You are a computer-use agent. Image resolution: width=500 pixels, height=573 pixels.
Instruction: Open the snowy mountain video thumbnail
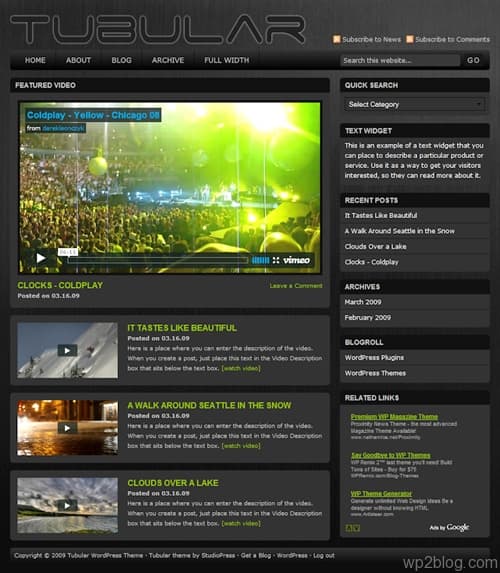click(x=67, y=350)
